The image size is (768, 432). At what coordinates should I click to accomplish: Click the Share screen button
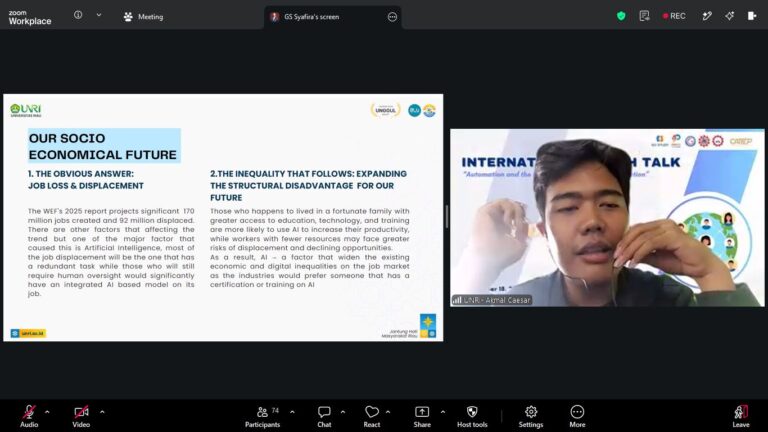(422, 416)
